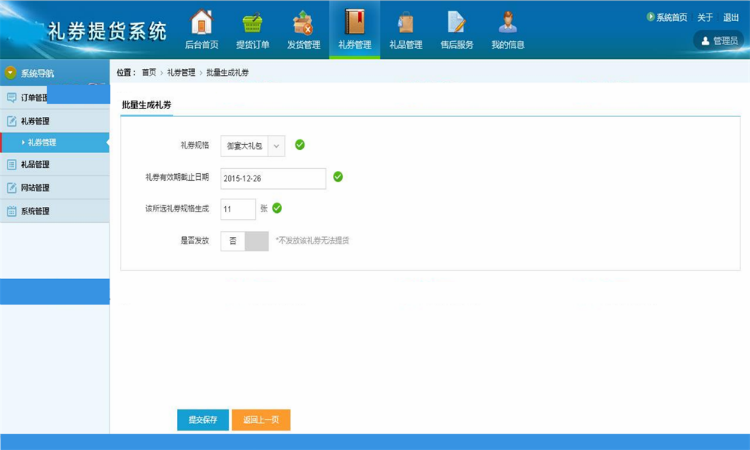Expand 礼品管理 in the sidebar
Screen dimensions: 750x450
click(35, 165)
